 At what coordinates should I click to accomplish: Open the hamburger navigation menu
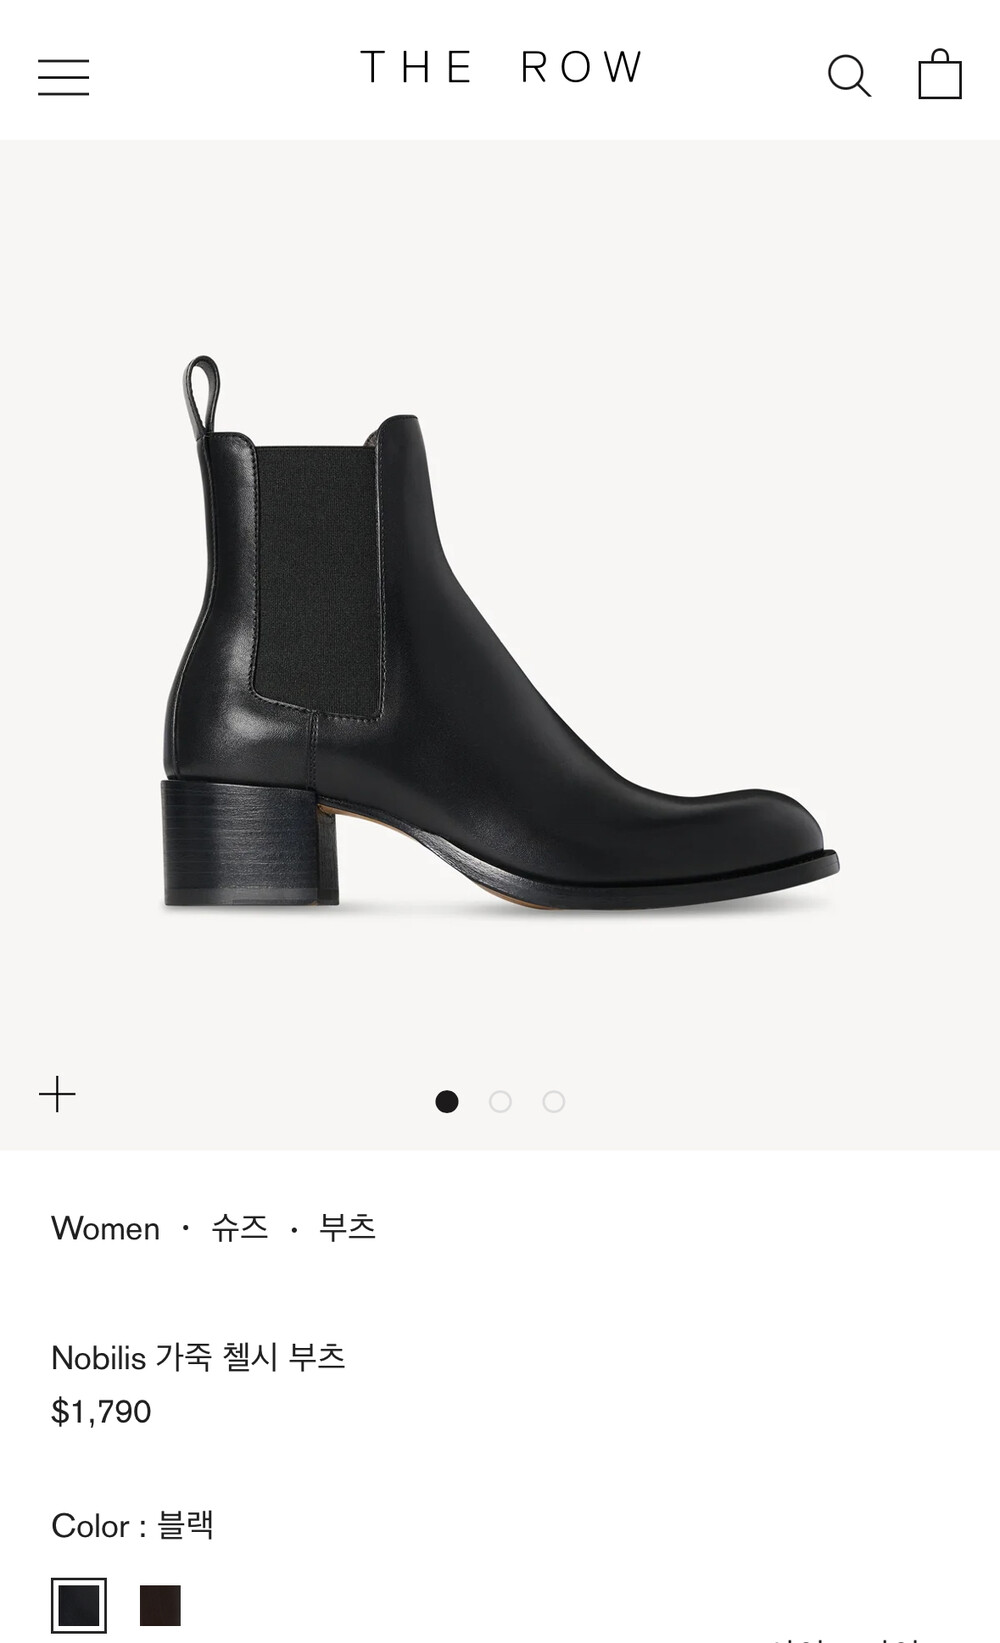coord(64,77)
